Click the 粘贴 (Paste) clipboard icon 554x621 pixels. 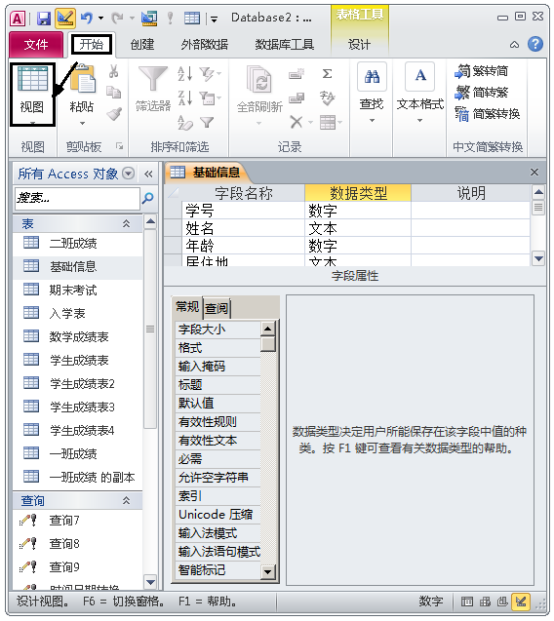tap(84, 78)
